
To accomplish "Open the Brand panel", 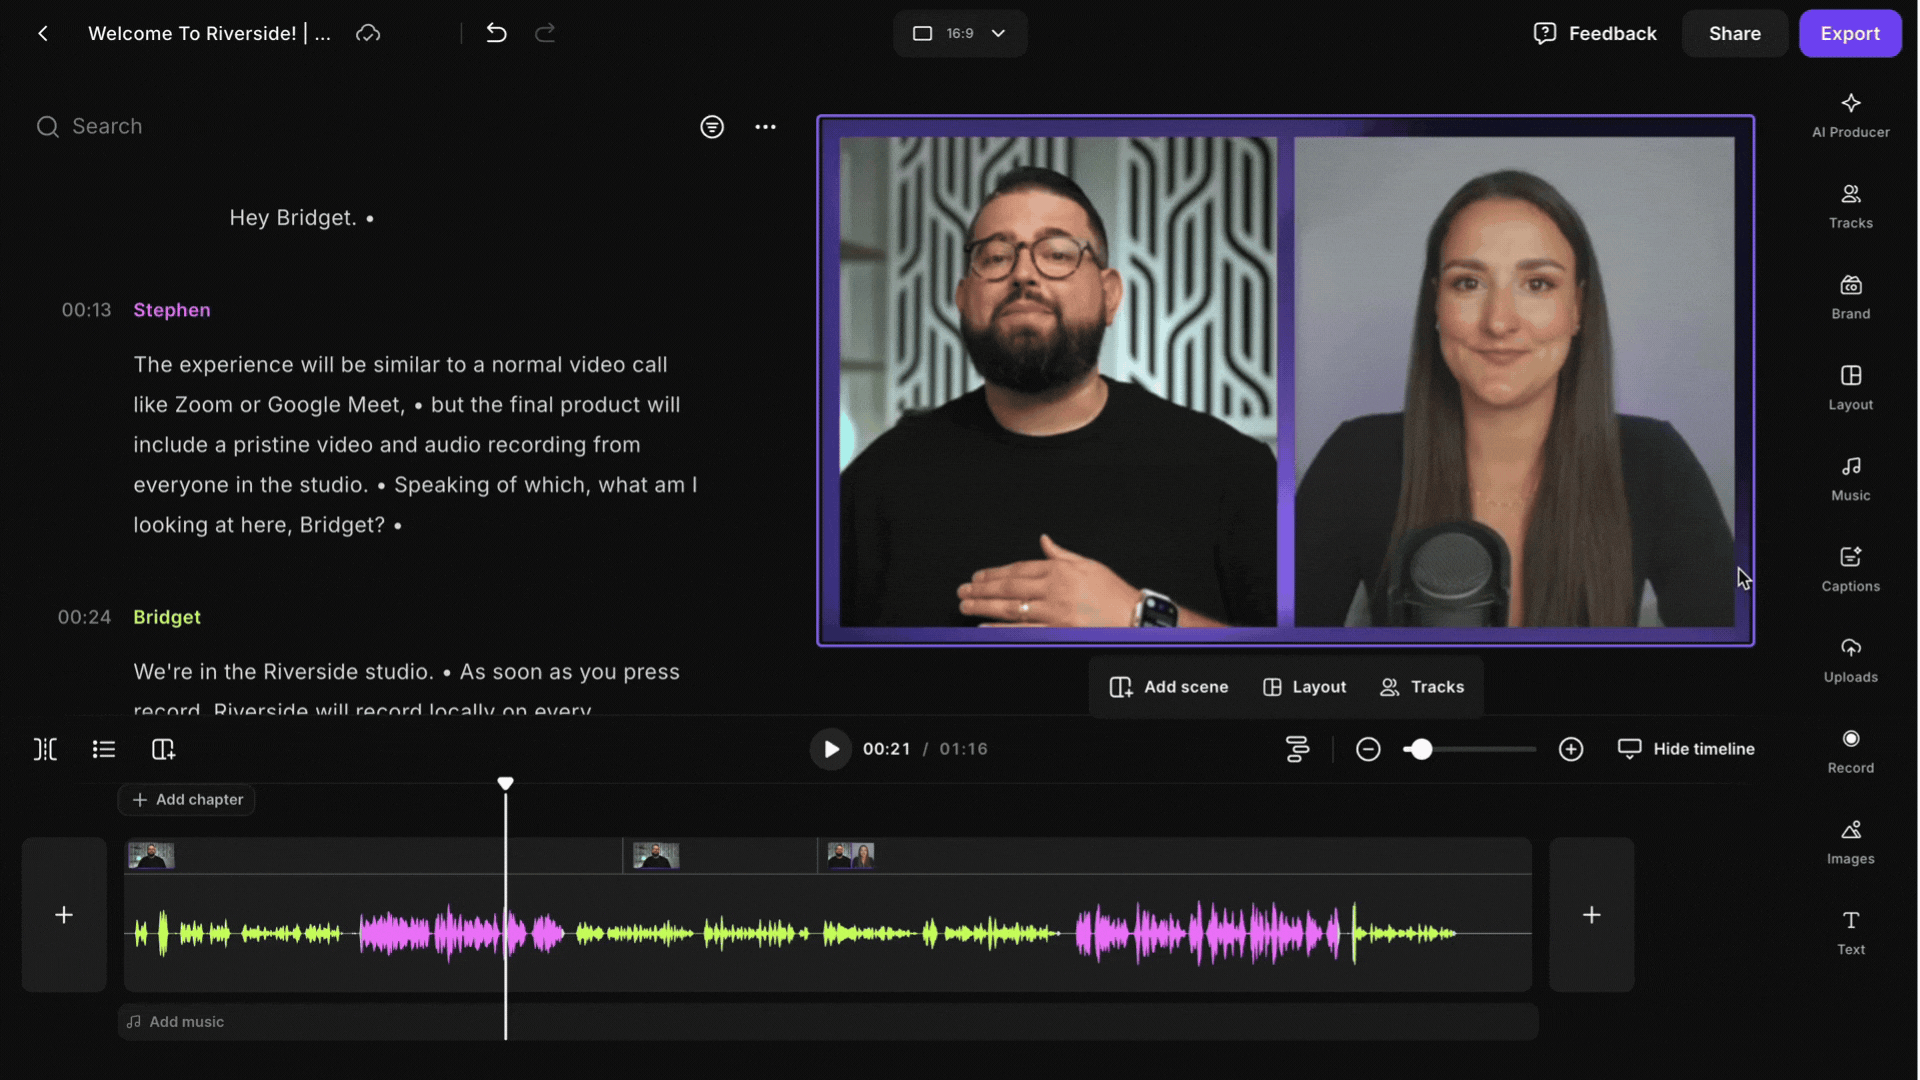I will [x=1850, y=298].
